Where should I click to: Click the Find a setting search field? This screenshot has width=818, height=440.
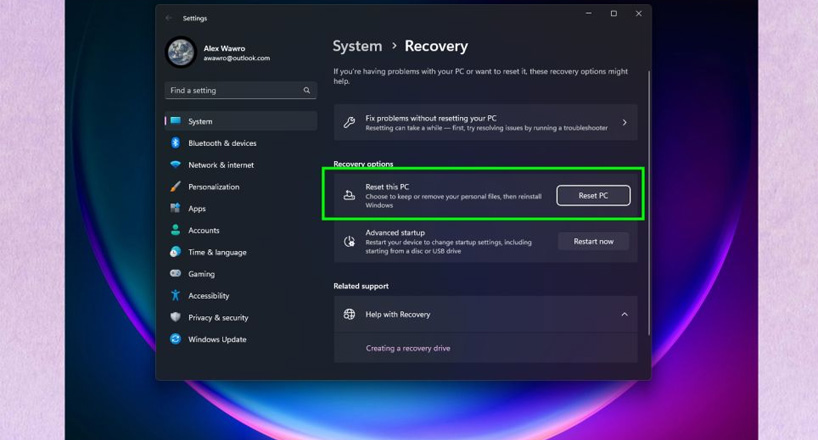click(x=240, y=90)
